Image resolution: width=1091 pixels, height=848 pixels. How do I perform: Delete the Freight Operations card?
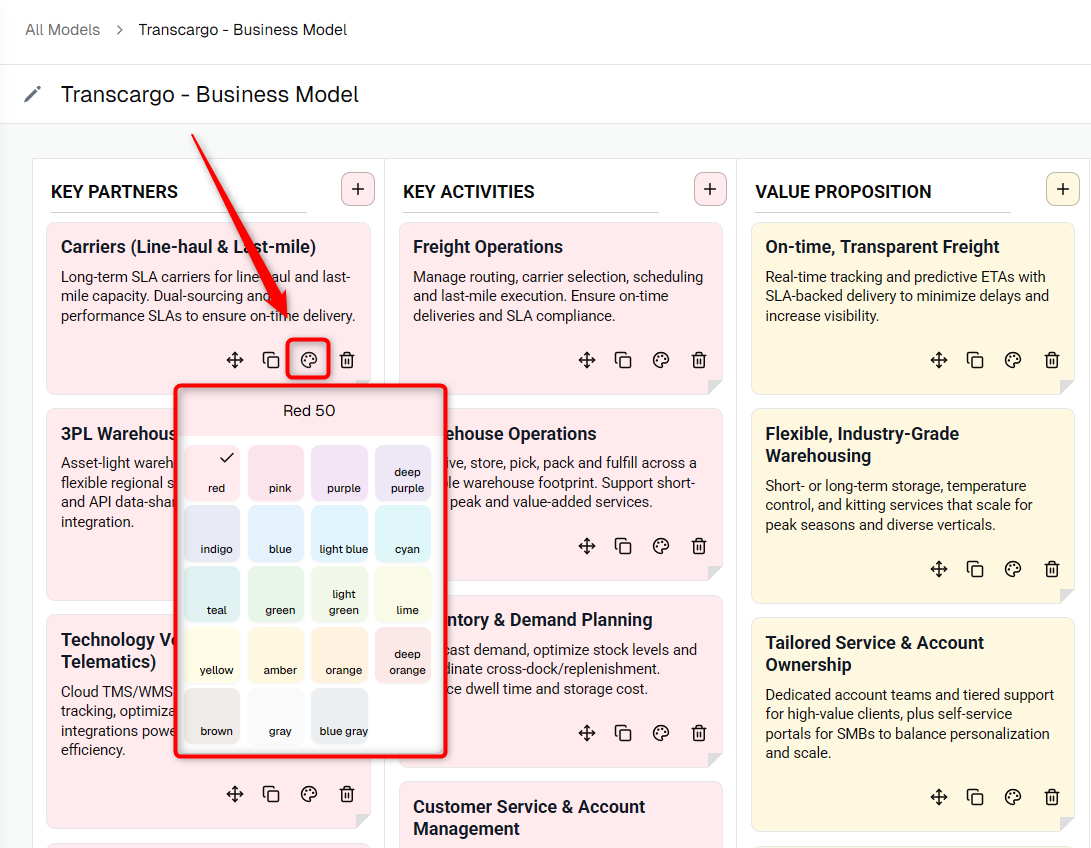699,360
